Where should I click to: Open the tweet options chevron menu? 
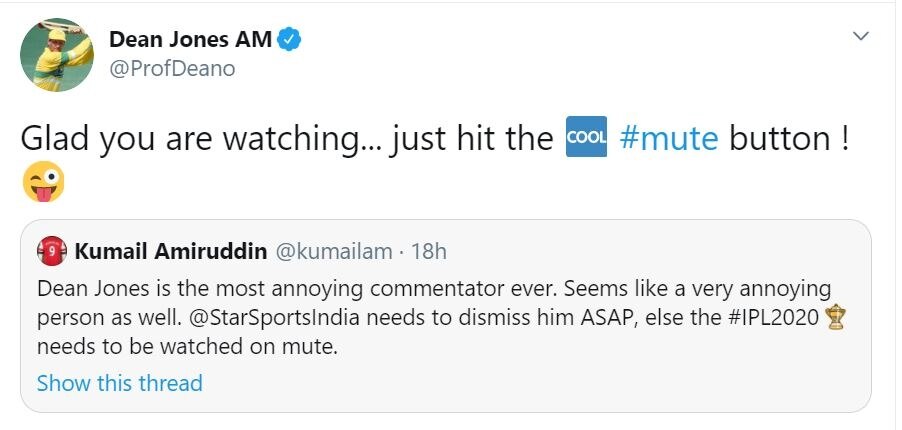pyautogui.click(x=860, y=36)
